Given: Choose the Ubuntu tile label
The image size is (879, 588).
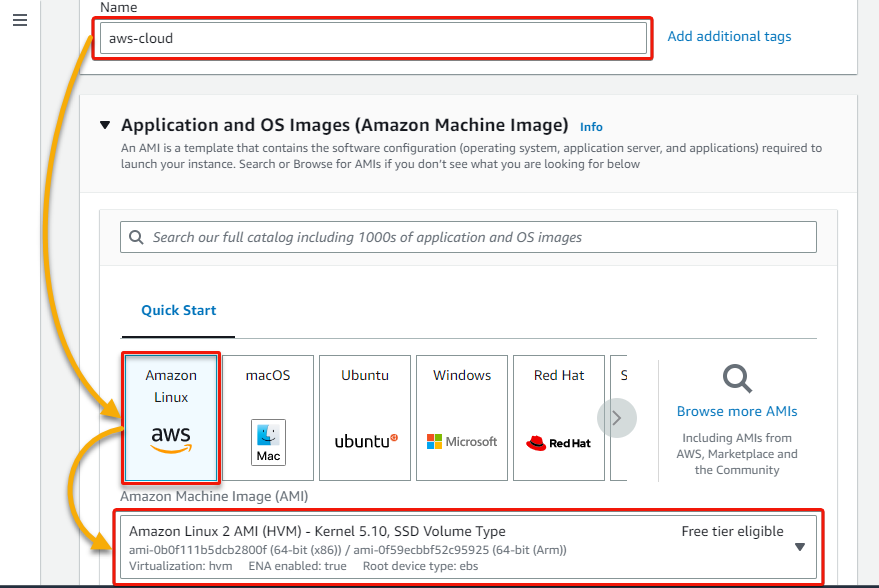Looking at the screenshot, I should (x=365, y=375).
